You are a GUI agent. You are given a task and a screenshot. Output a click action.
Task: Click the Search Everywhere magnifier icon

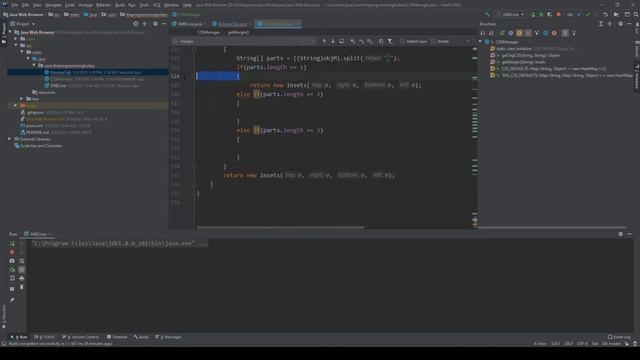tap(636, 14)
